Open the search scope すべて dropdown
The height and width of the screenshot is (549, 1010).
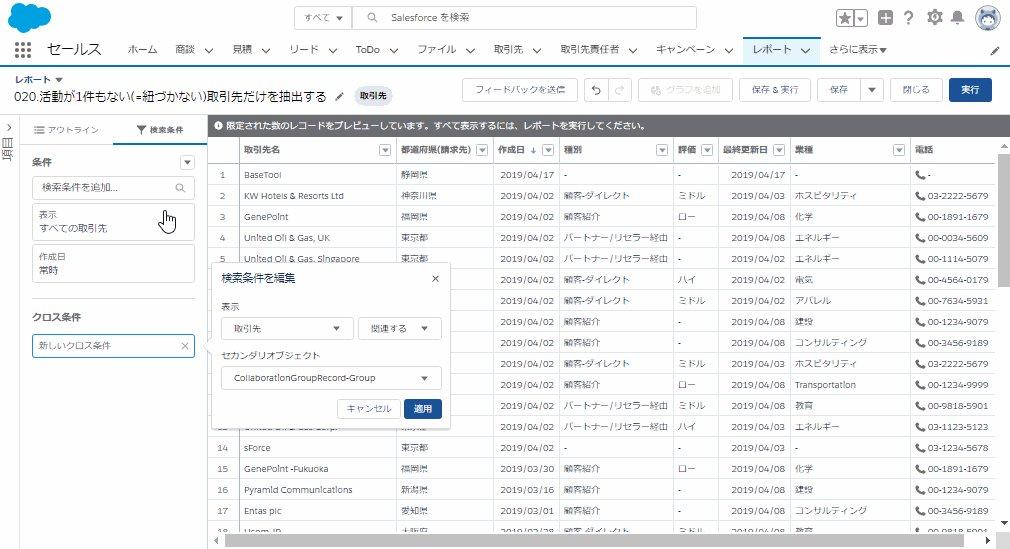(x=323, y=18)
